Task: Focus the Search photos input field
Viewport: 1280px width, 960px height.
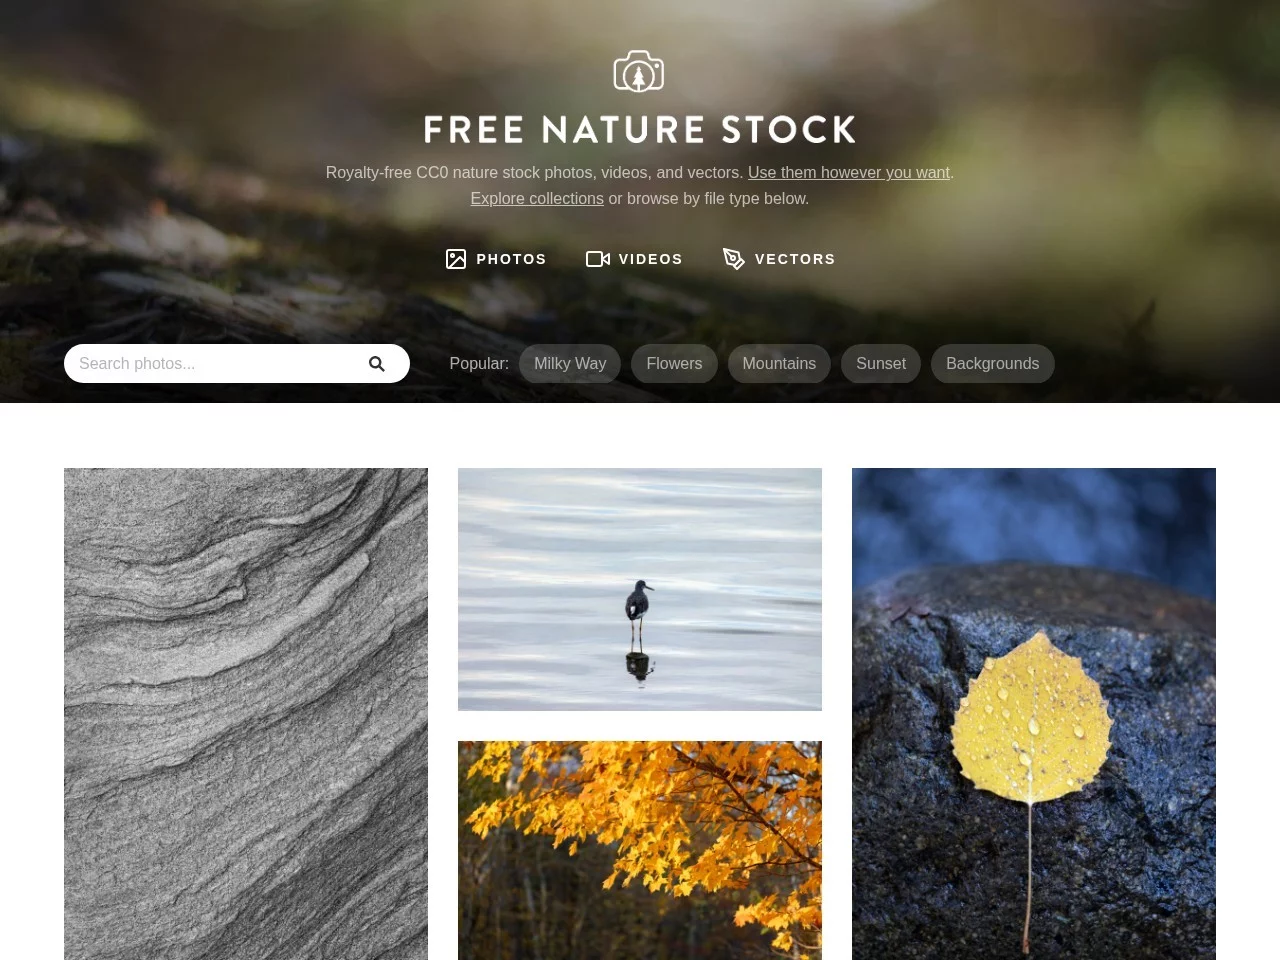Action: pyautogui.click(x=237, y=364)
